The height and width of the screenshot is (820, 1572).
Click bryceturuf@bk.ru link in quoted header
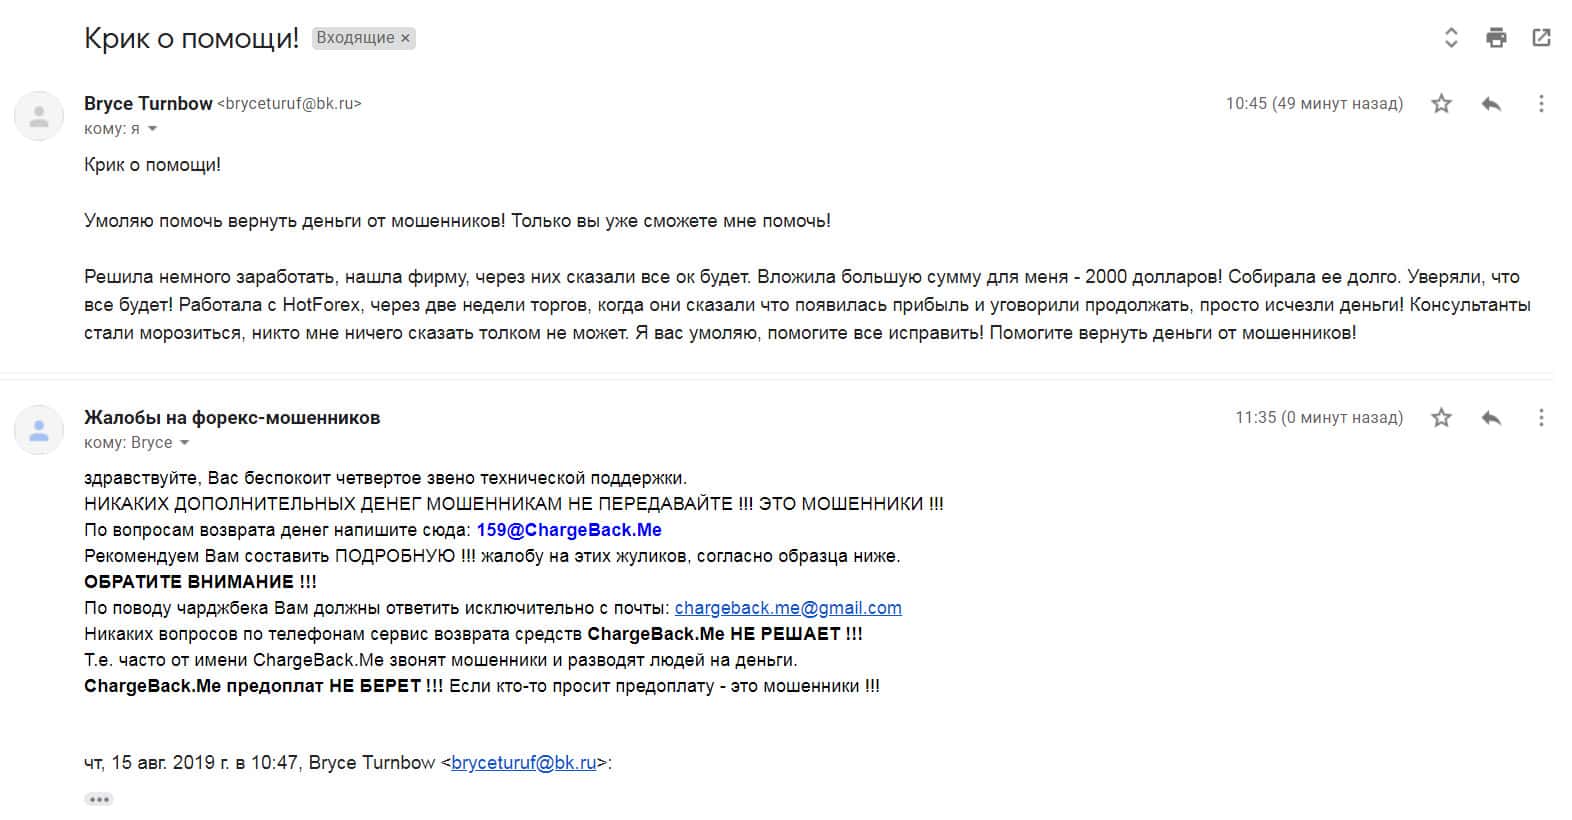(x=523, y=763)
